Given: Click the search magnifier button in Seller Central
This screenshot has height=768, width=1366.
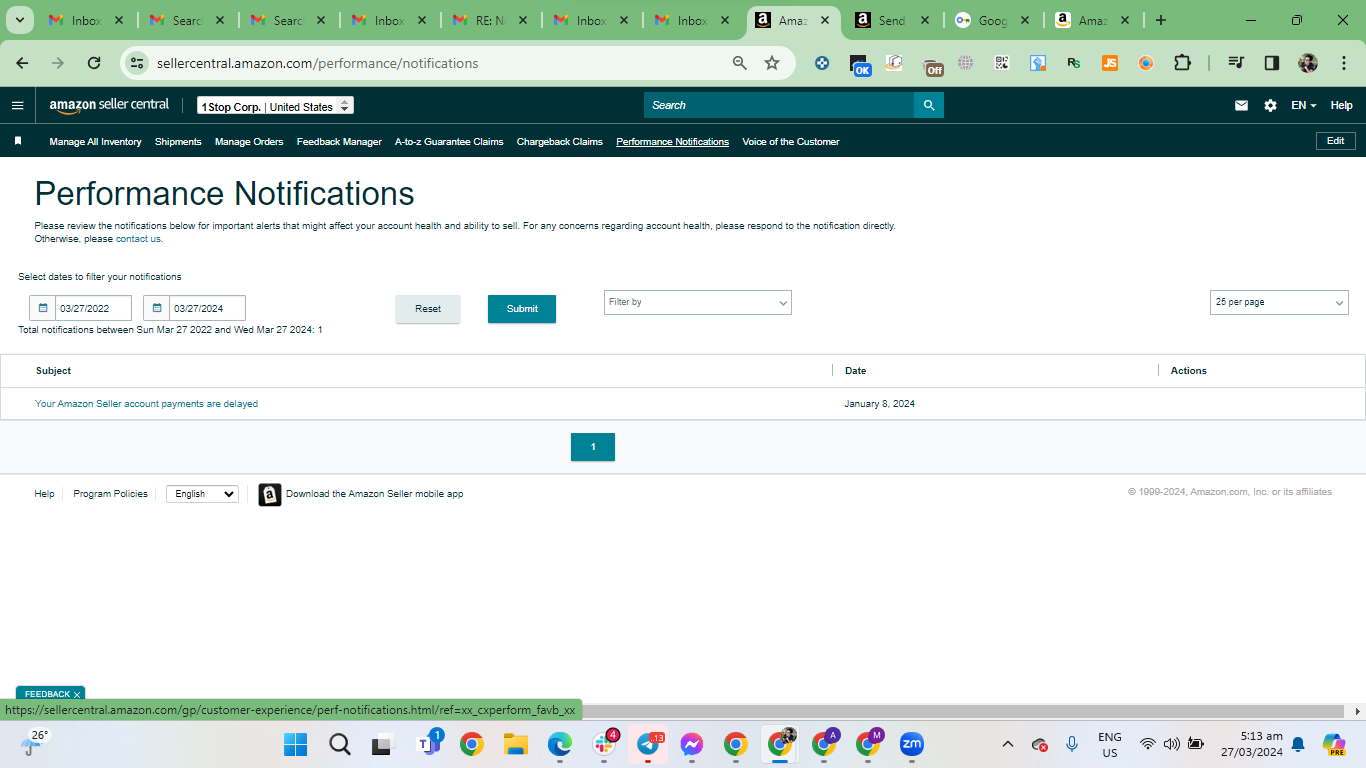Looking at the screenshot, I should (x=929, y=105).
